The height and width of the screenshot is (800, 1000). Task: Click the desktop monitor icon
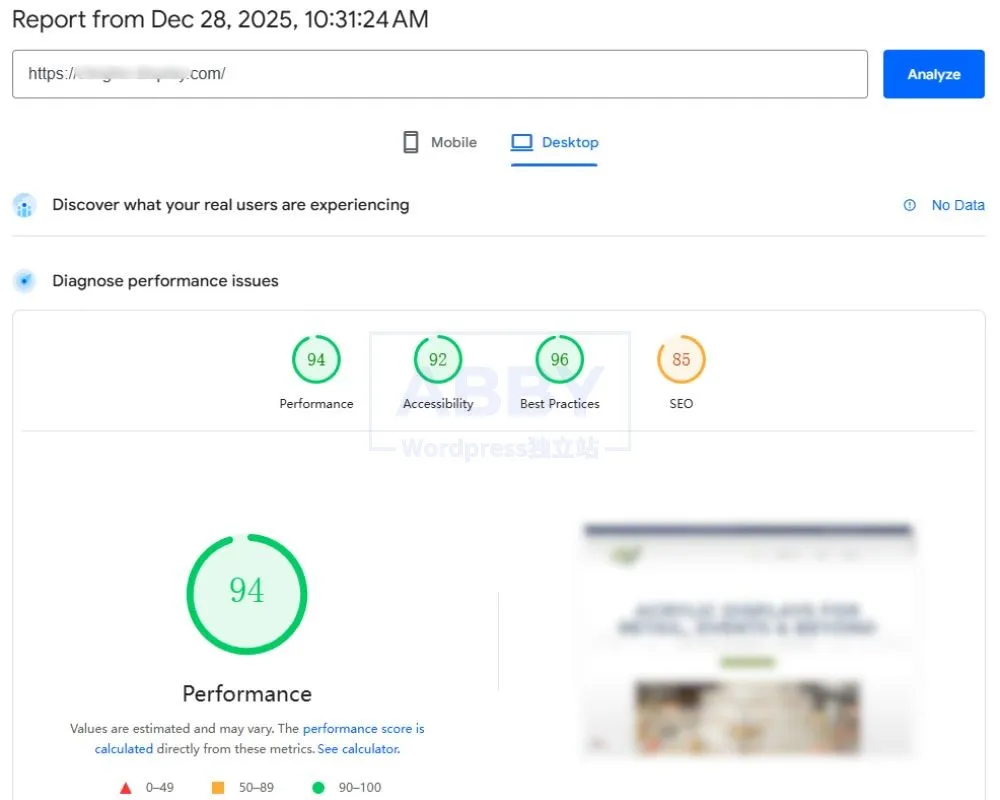[522, 142]
